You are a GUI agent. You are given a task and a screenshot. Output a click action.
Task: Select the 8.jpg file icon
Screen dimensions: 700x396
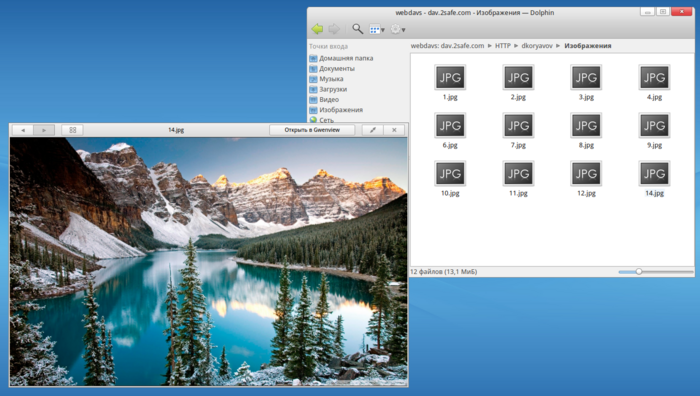pyautogui.click(x=586, y=126)
